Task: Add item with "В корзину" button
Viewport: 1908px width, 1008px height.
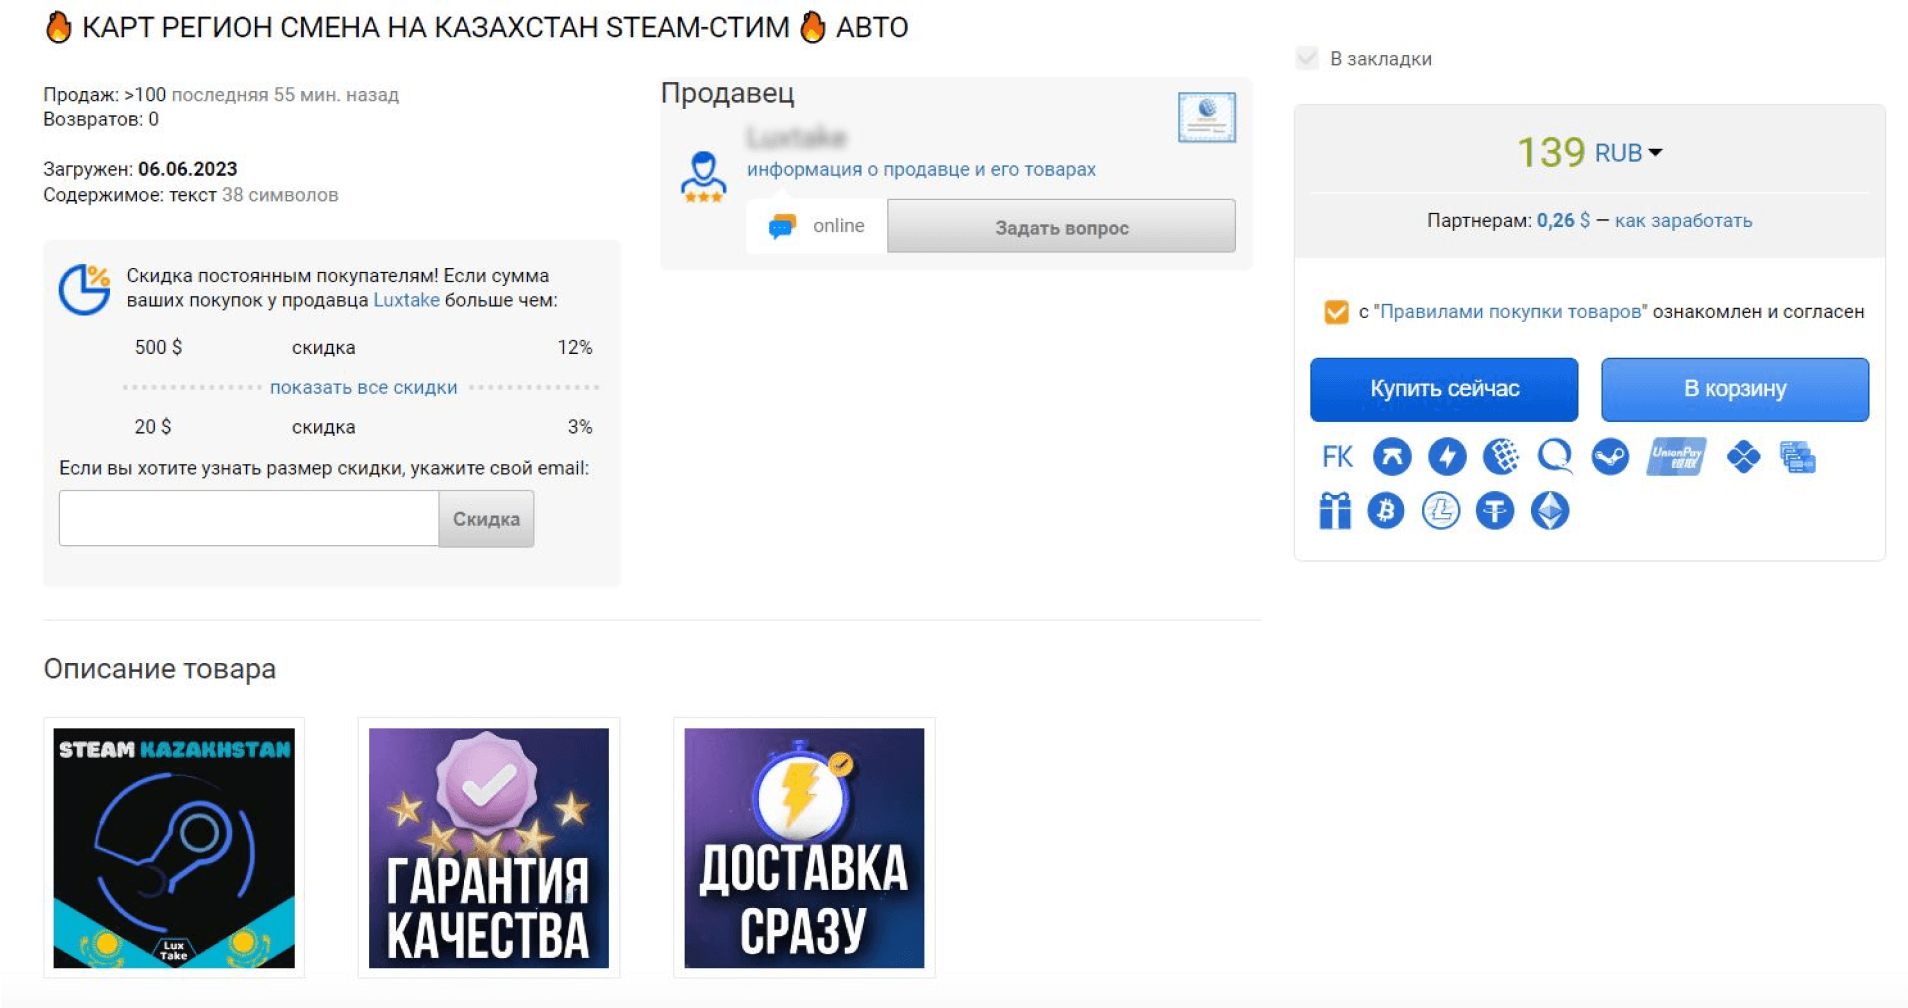Action: pos(1734,389)
